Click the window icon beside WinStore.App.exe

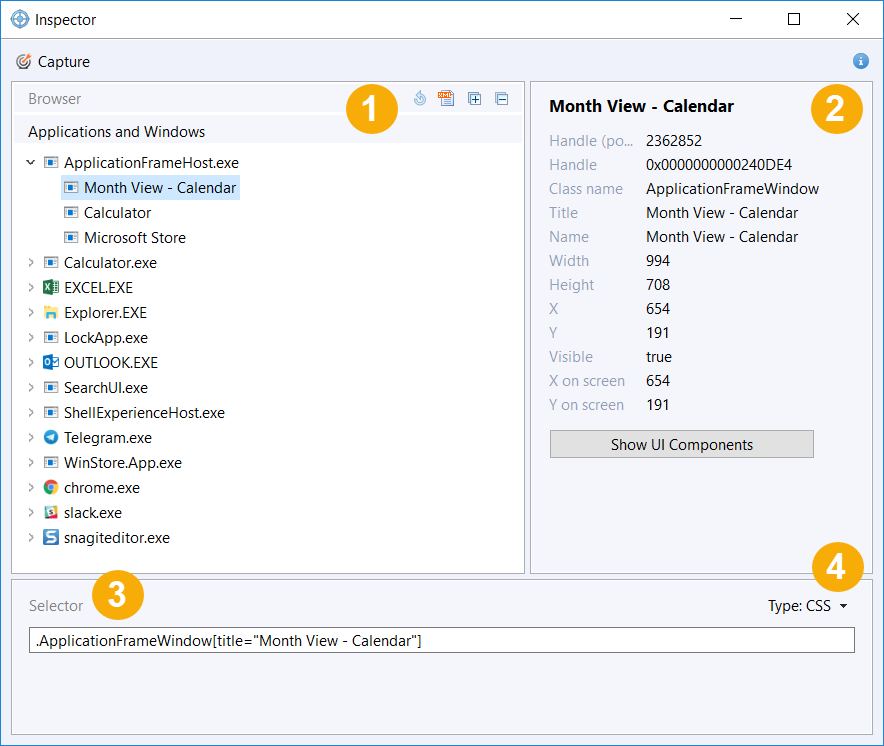51,462
